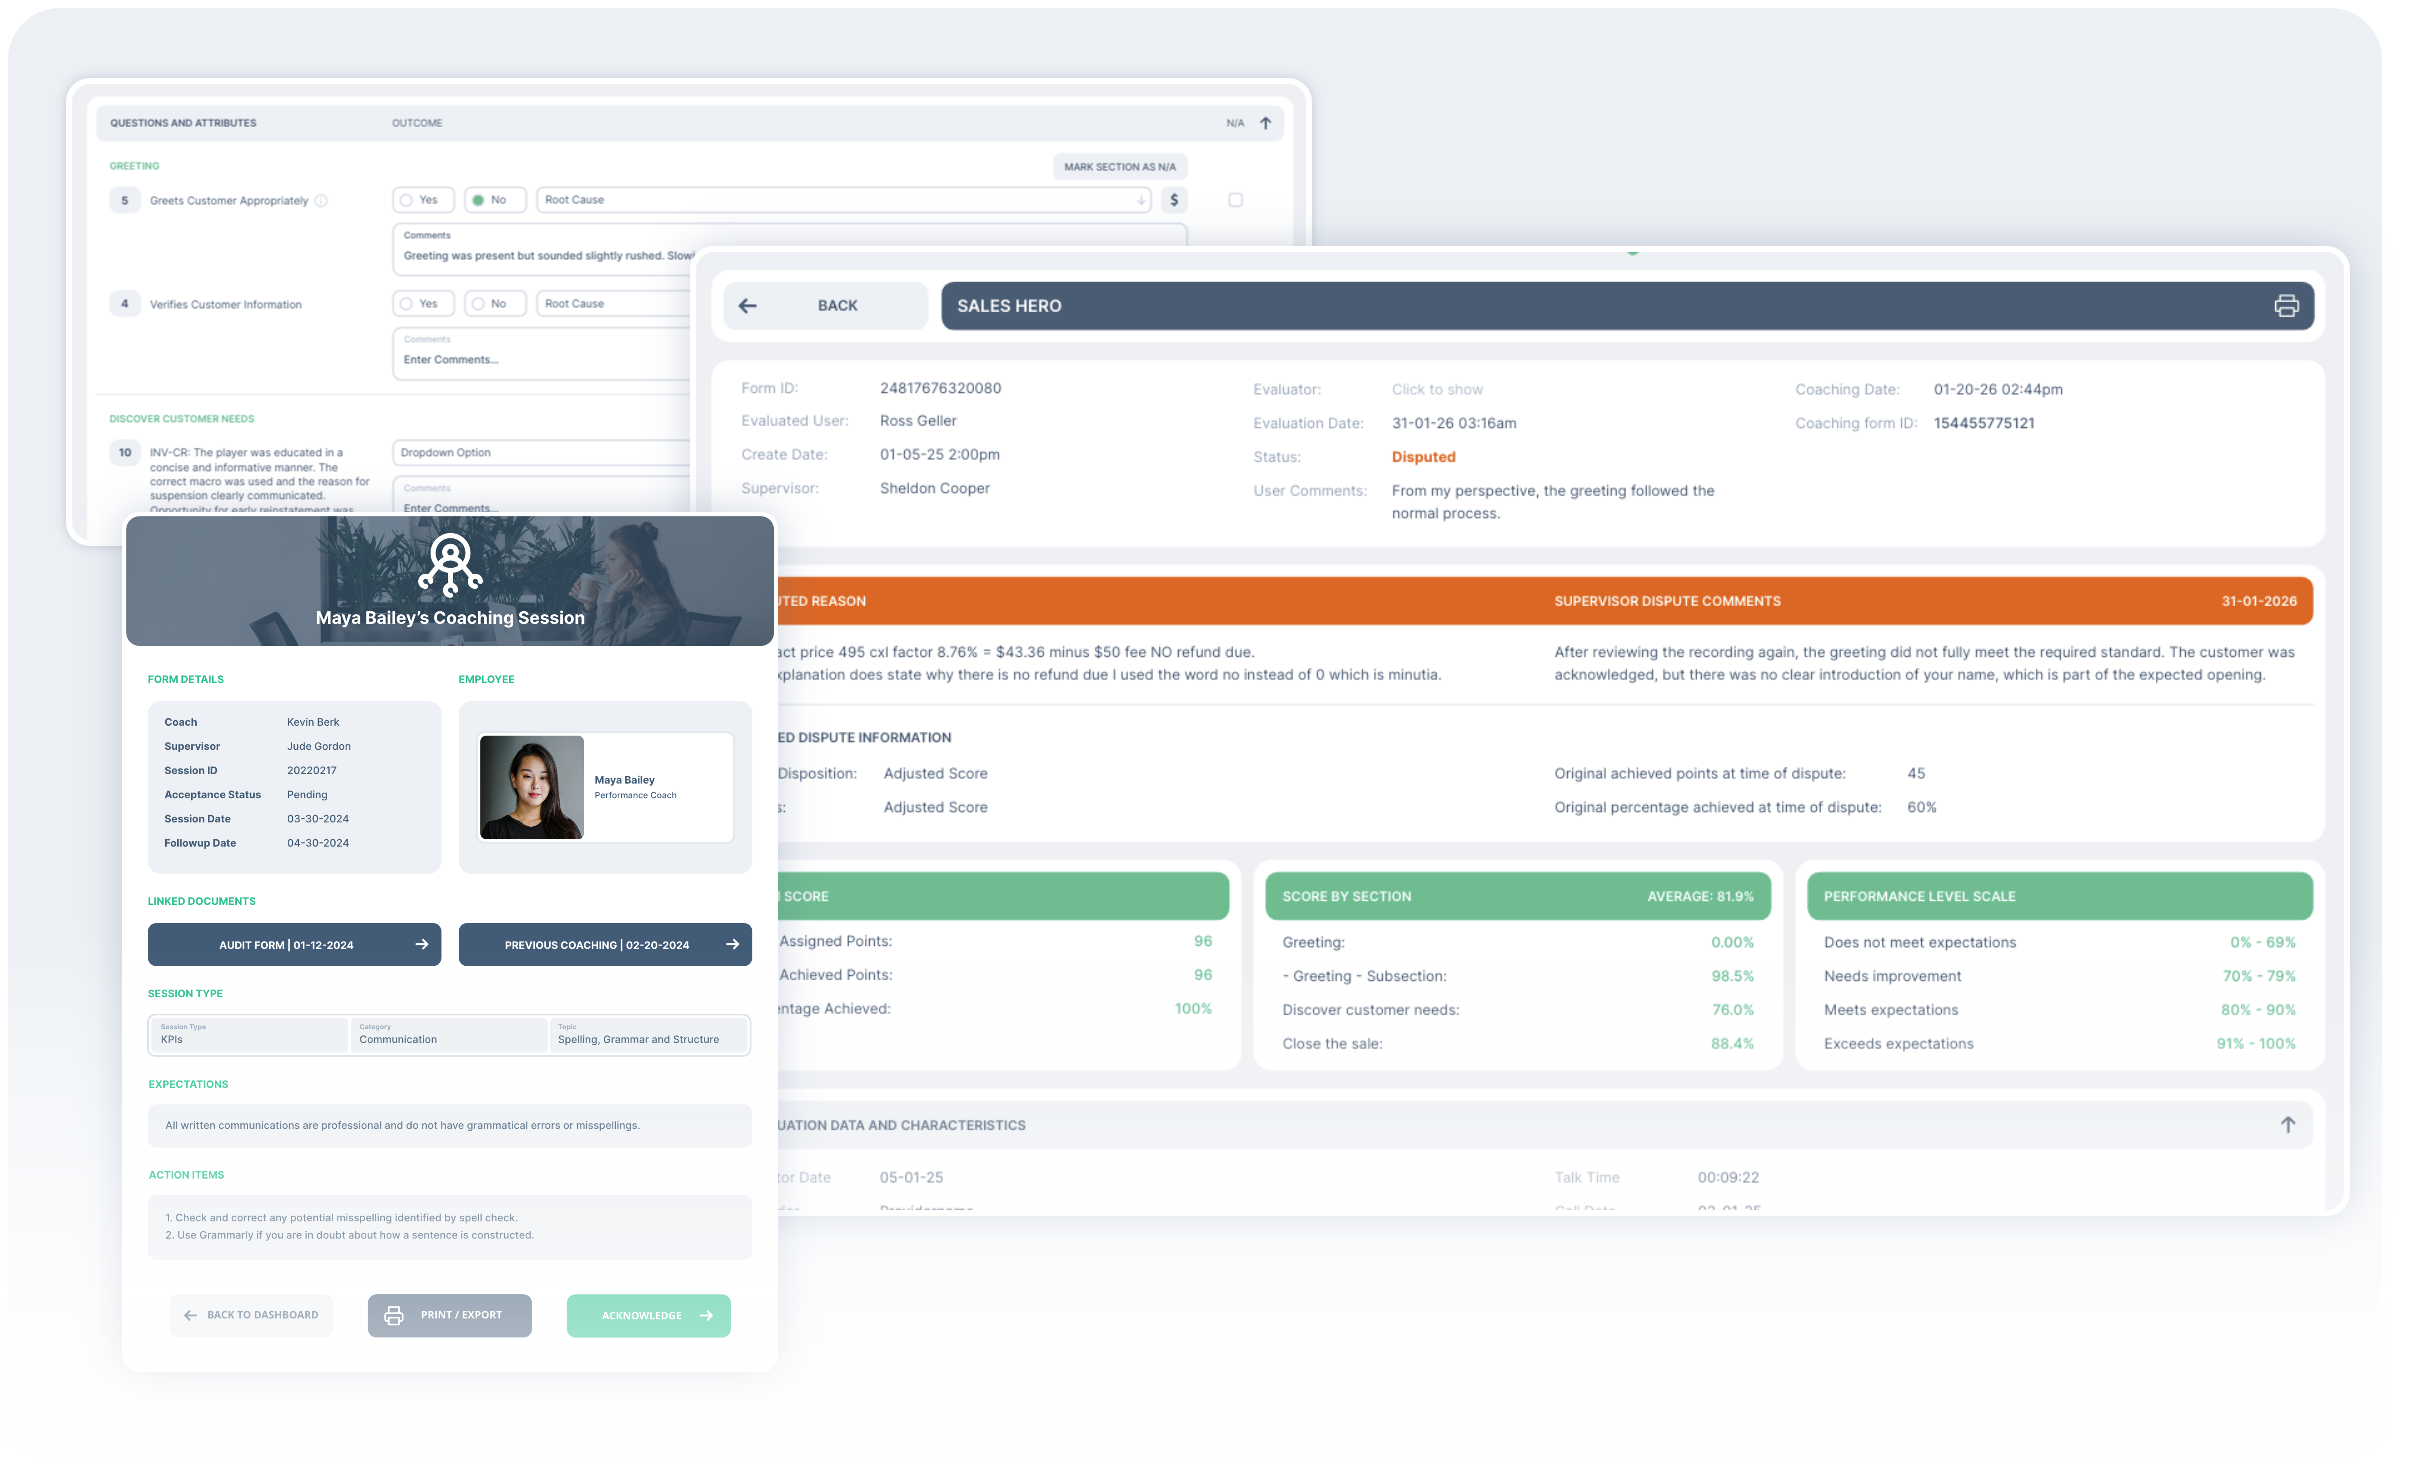Image resolution: width=2410 pixels, height=1460 pixels.
Task: Click the up arrow in Questions and Attributes header
Action: point(1265,123)
